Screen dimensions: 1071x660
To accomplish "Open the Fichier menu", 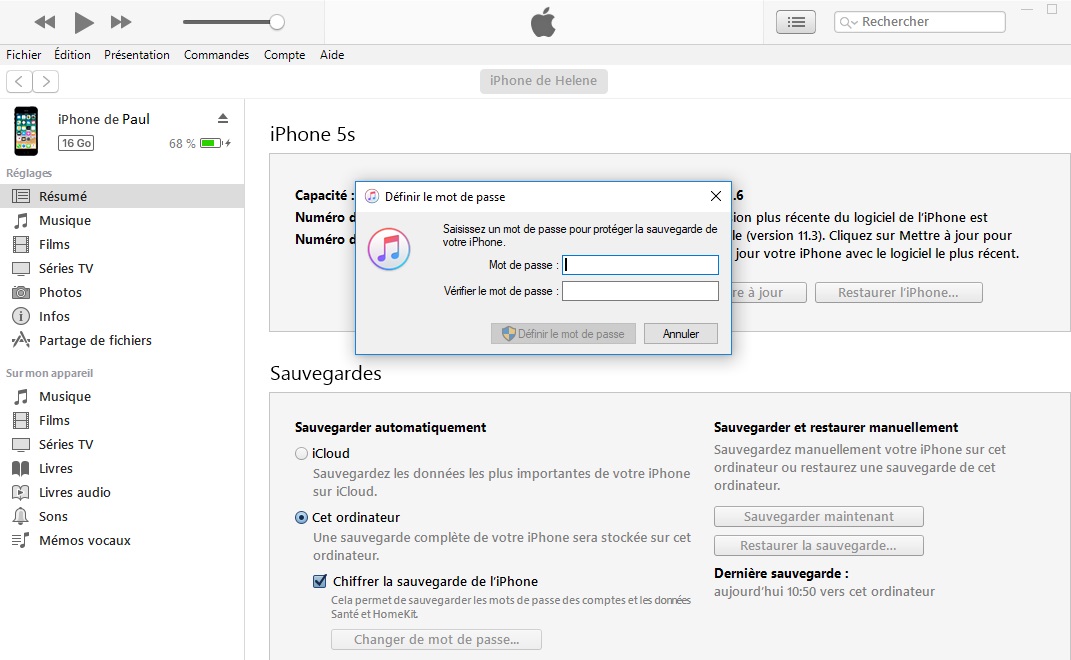I will (x=24, y=55).
